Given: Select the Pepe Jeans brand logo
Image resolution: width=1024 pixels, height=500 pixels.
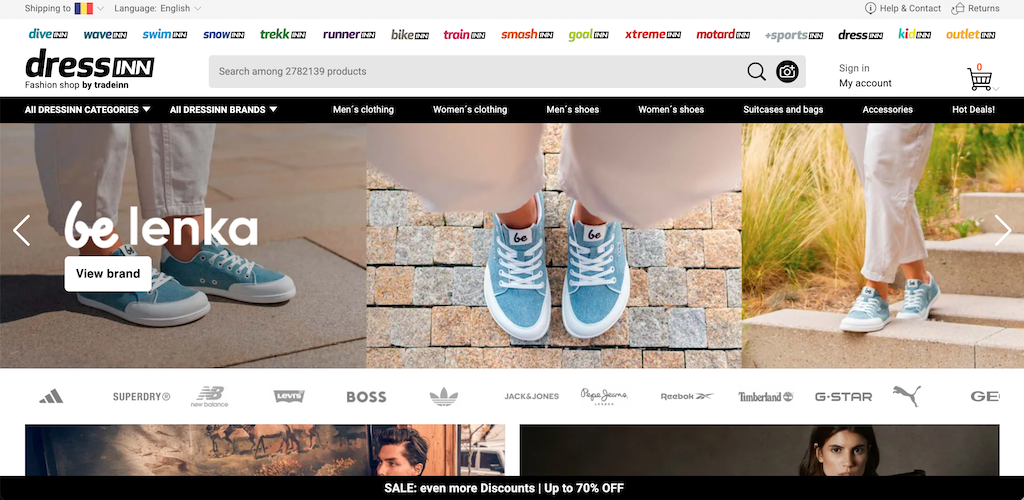Looking at the screenshot, I should [x=604, y=396].
